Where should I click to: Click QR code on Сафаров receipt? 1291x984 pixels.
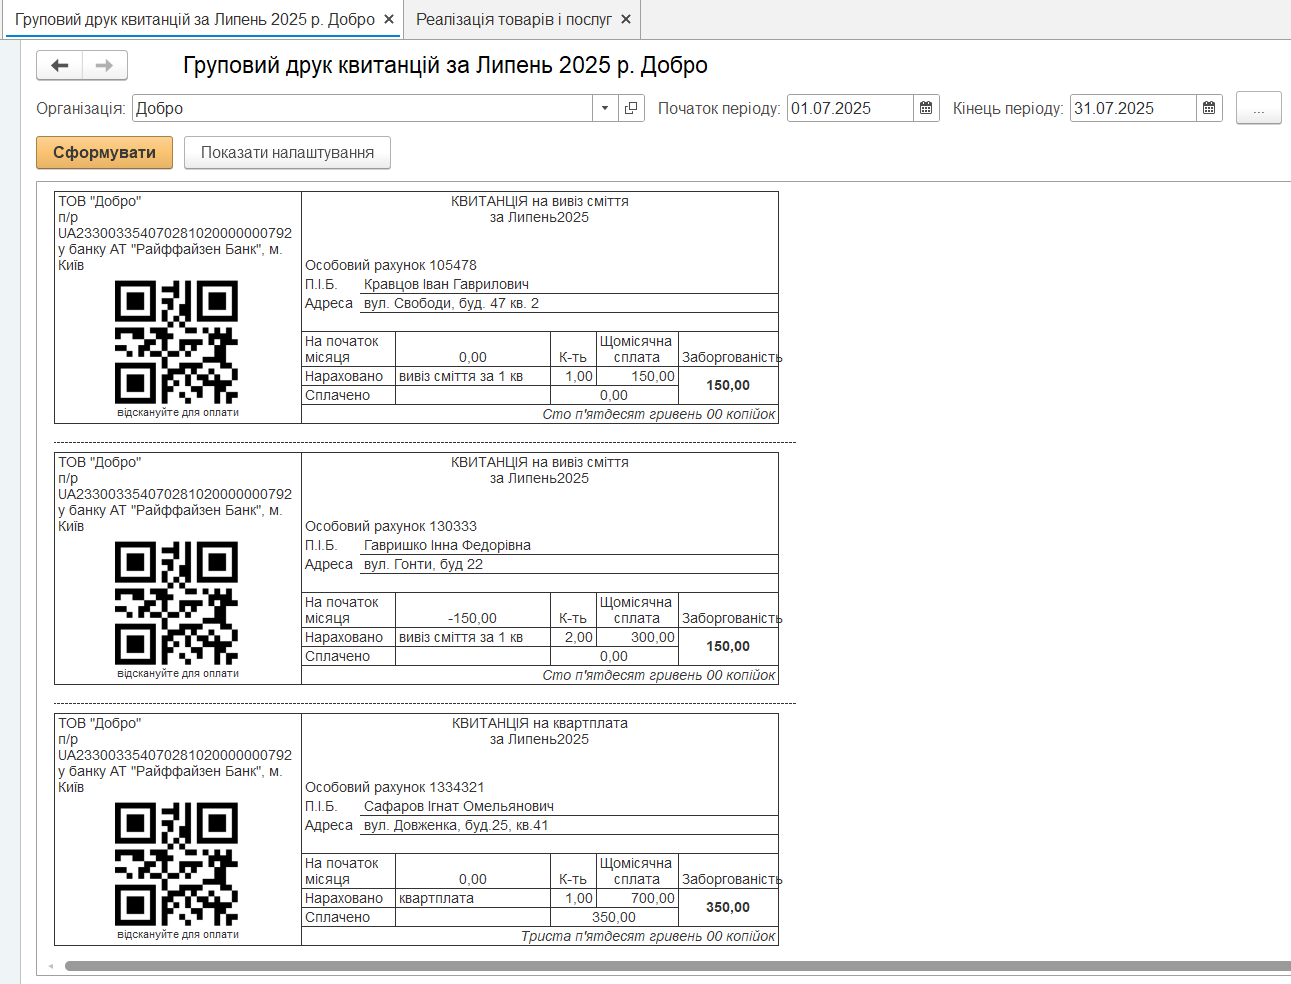(x=177, y=864)
